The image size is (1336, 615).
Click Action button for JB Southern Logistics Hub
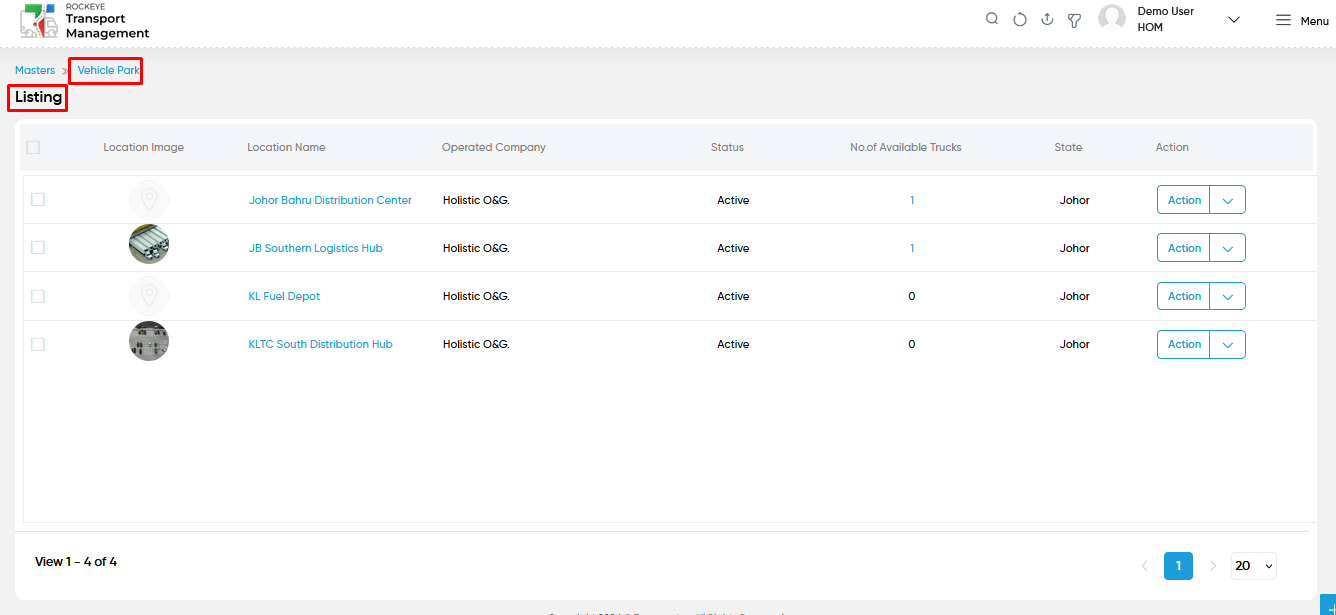1184,248
